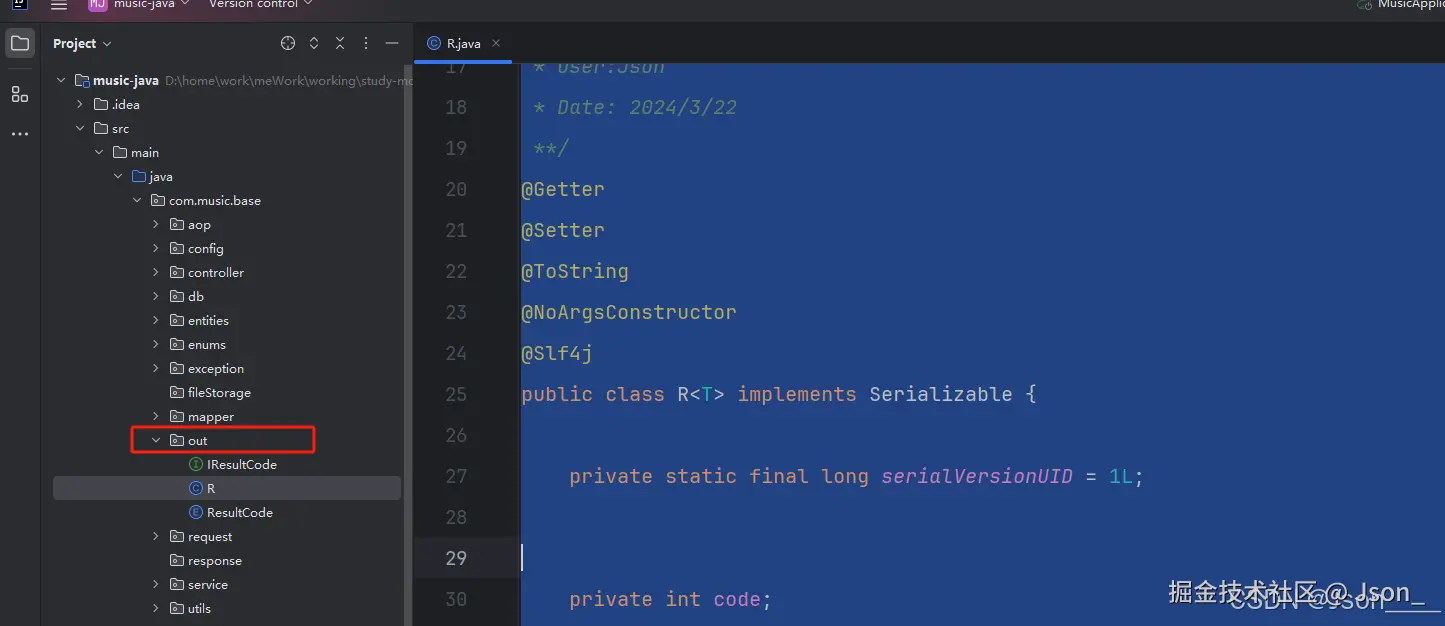Expand the controller package
This screenshot has height=626, width=1445.
coord(156,272)
